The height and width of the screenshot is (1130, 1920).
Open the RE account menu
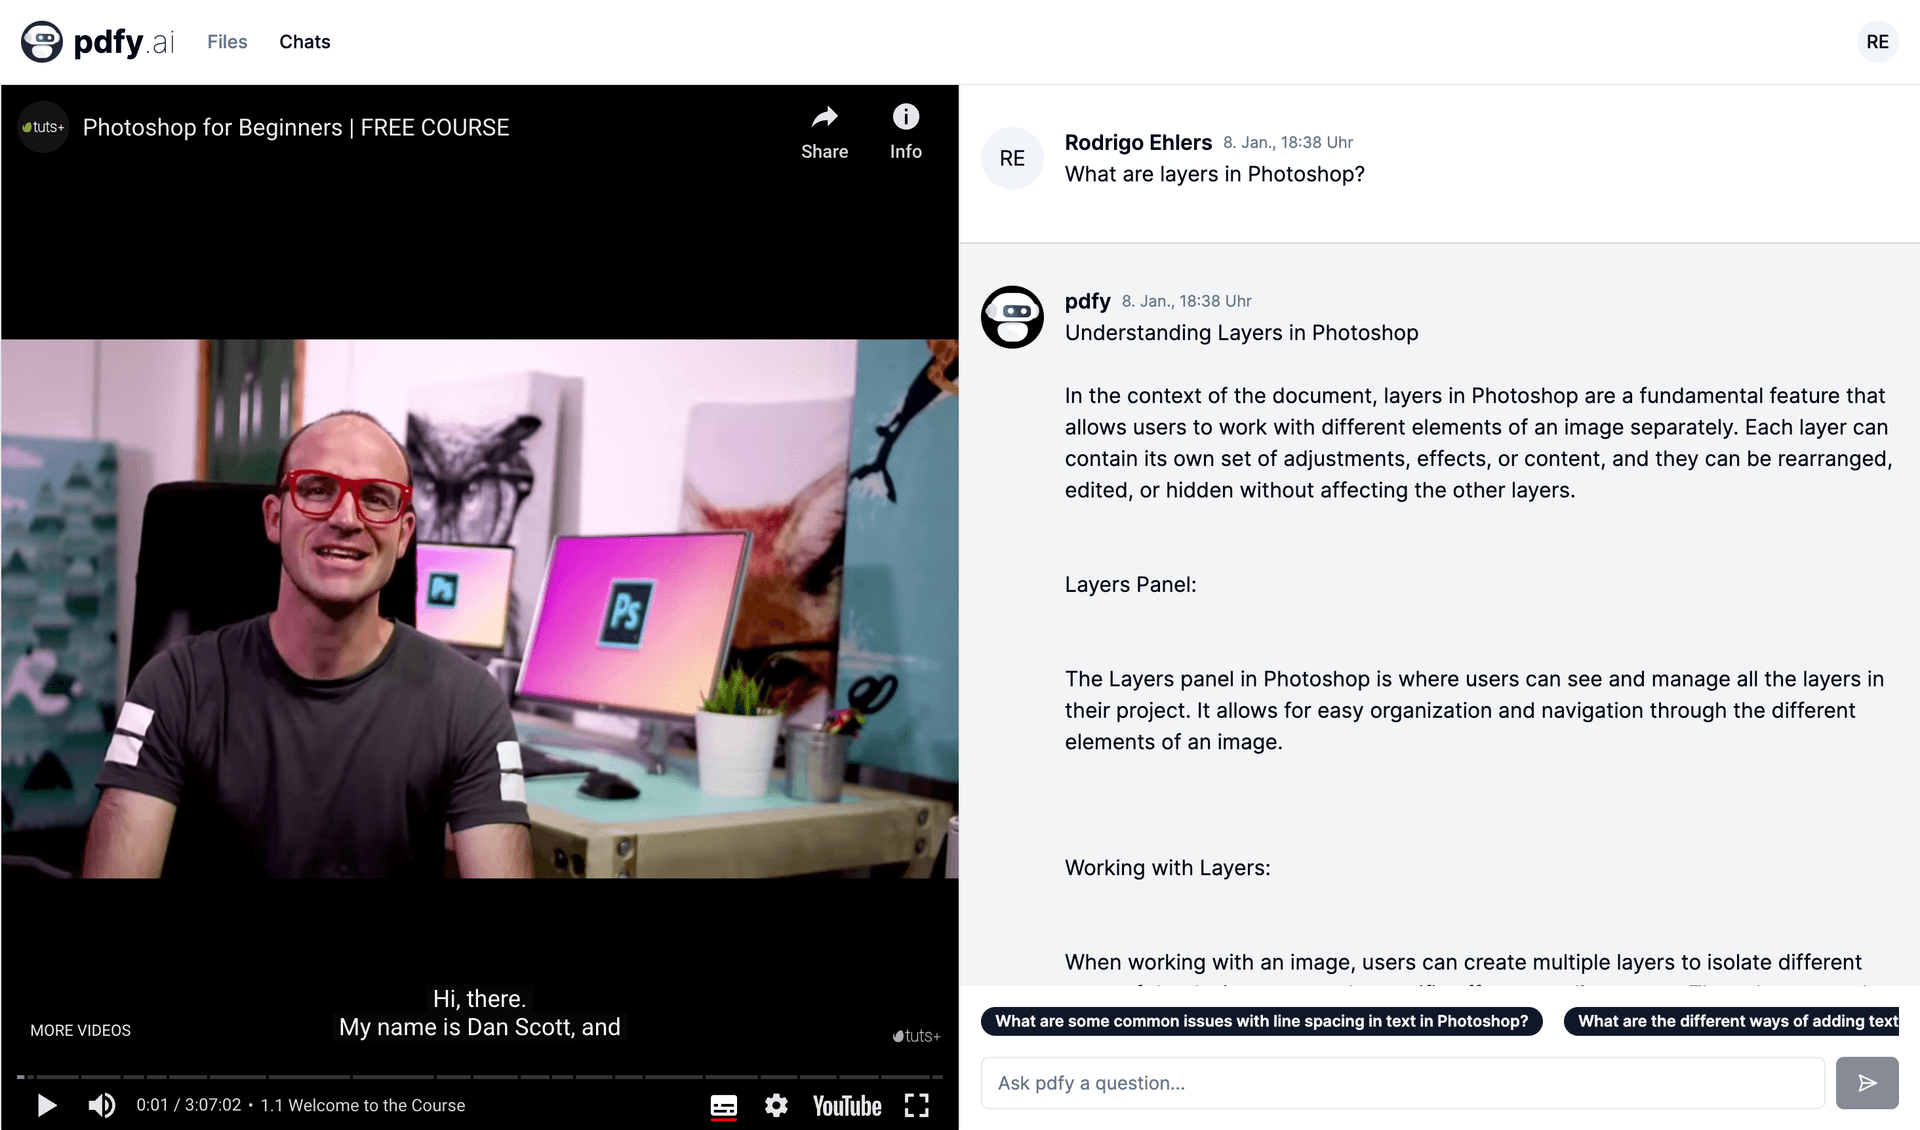[1877, 41]
